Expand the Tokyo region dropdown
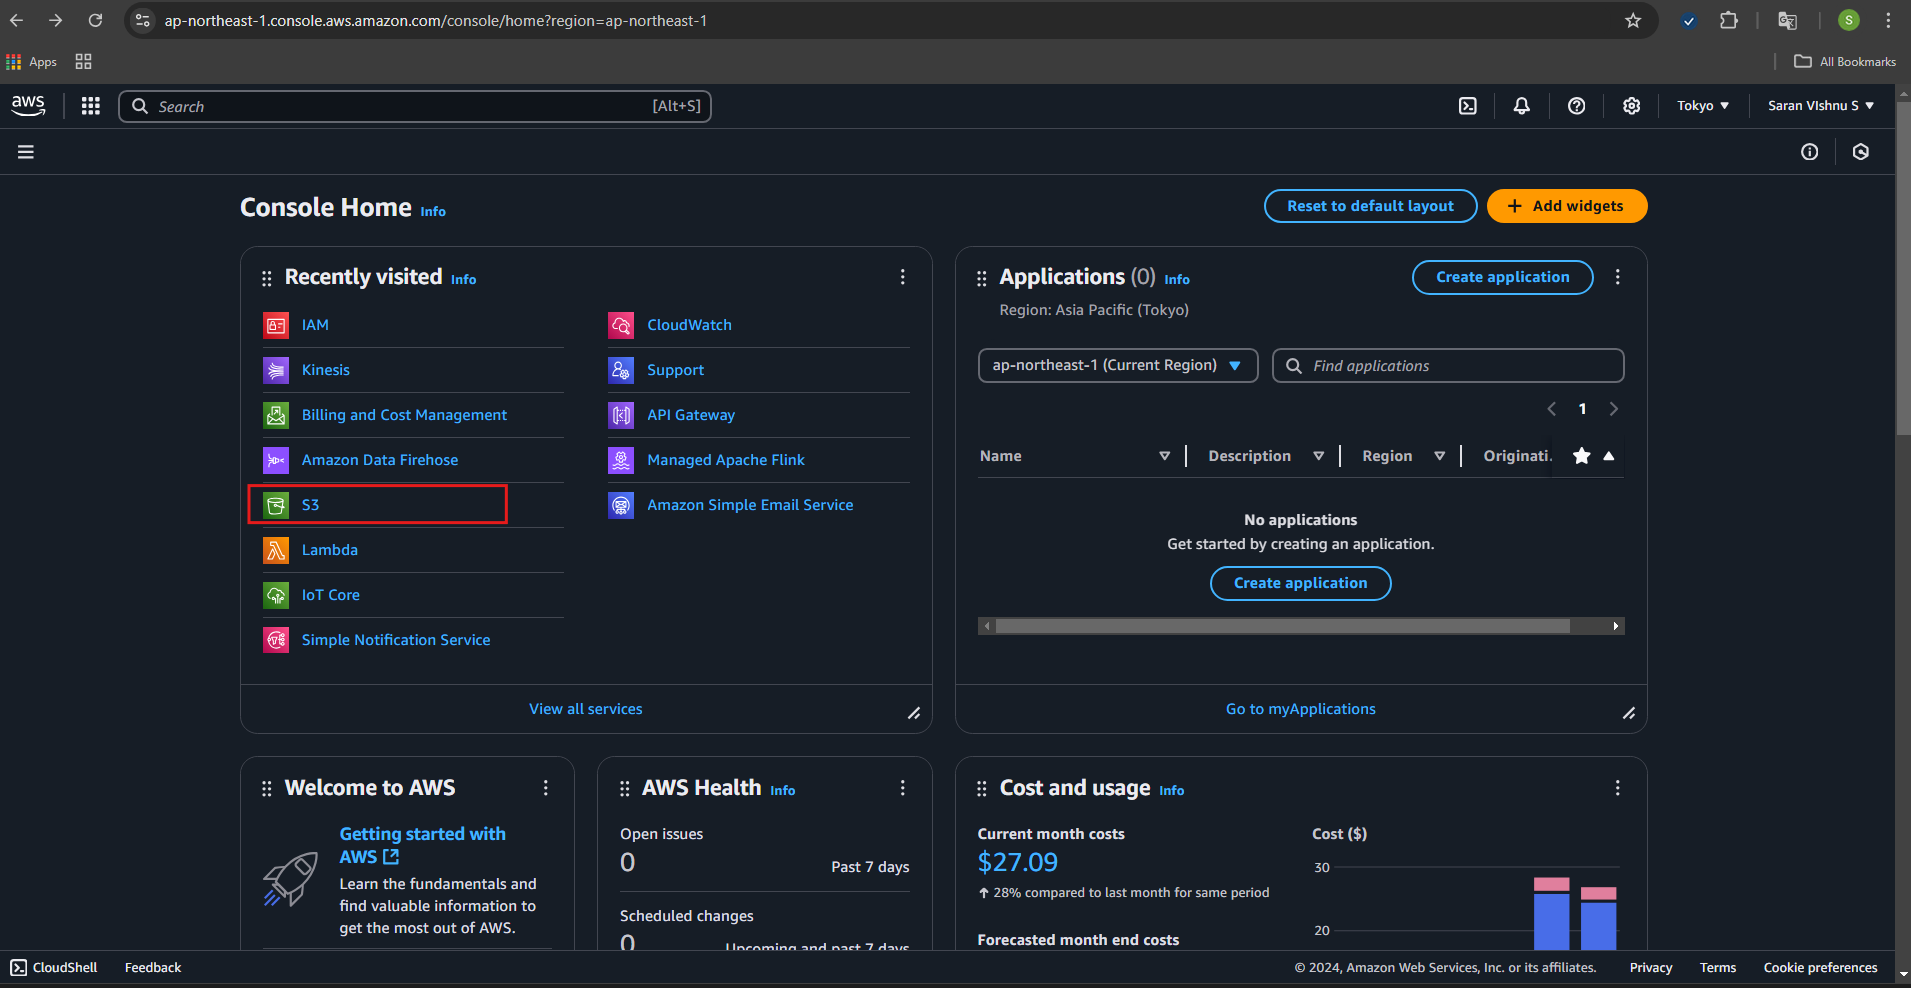The width and height of the screenshot is (1911, 988). pos(1702,106)
